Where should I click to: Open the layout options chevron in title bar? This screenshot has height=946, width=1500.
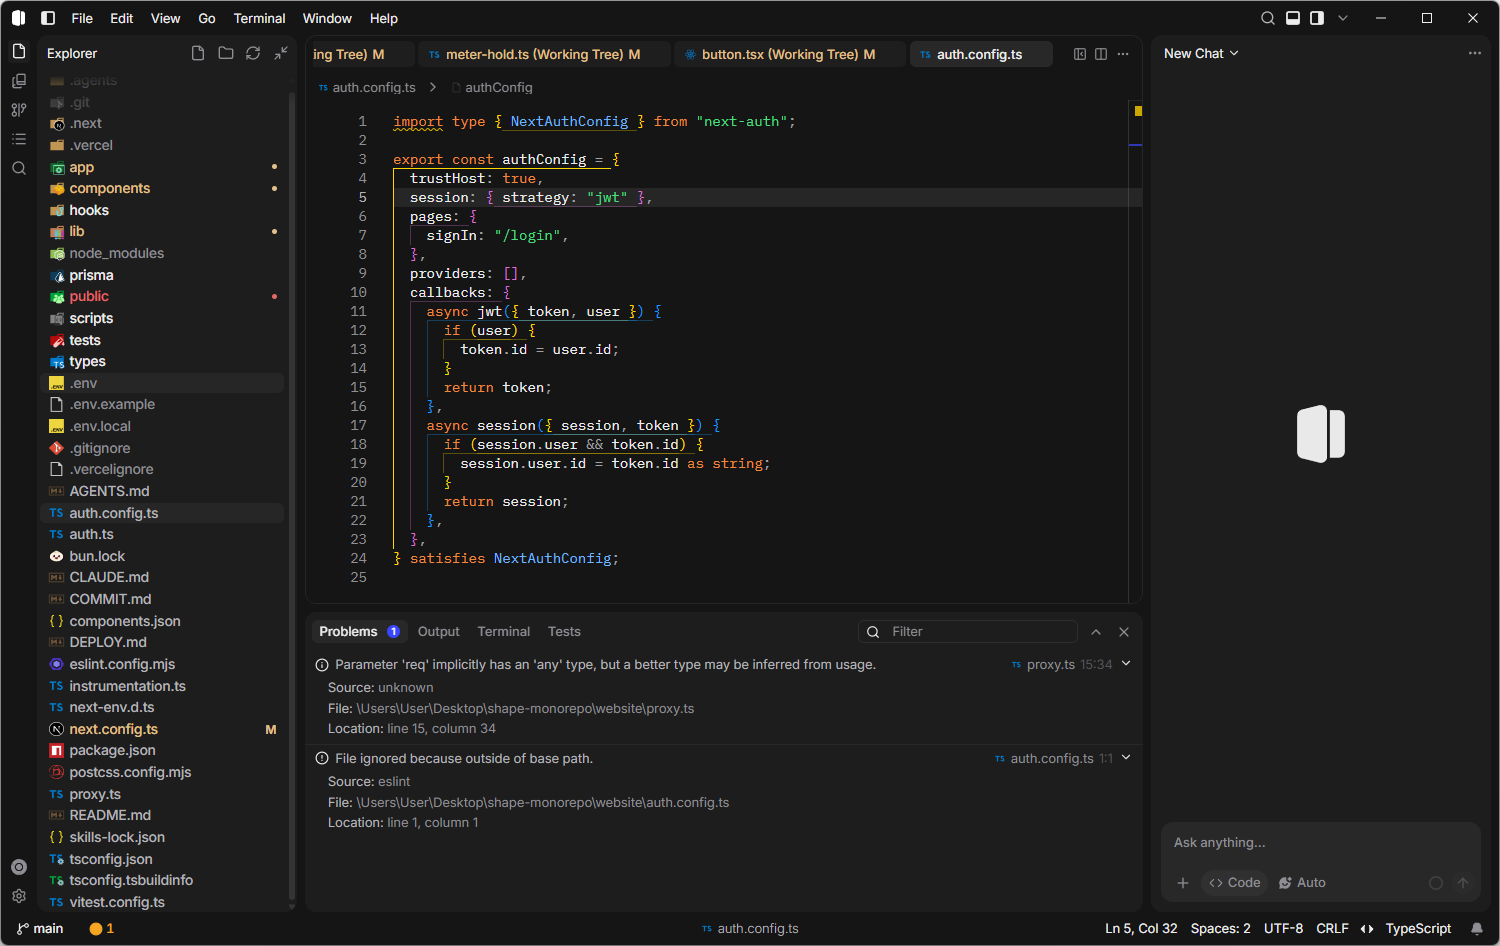[1343, 18]
